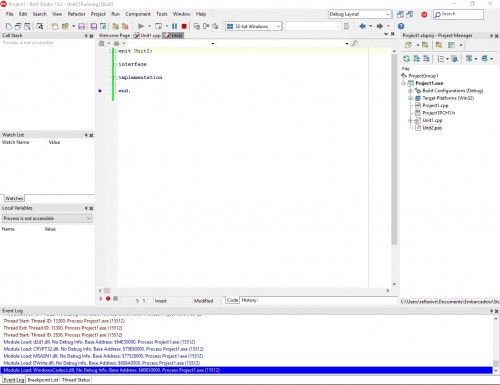Open the Tools menu
Viewport: 500px width, 385px height.
(x=162, y=14)
